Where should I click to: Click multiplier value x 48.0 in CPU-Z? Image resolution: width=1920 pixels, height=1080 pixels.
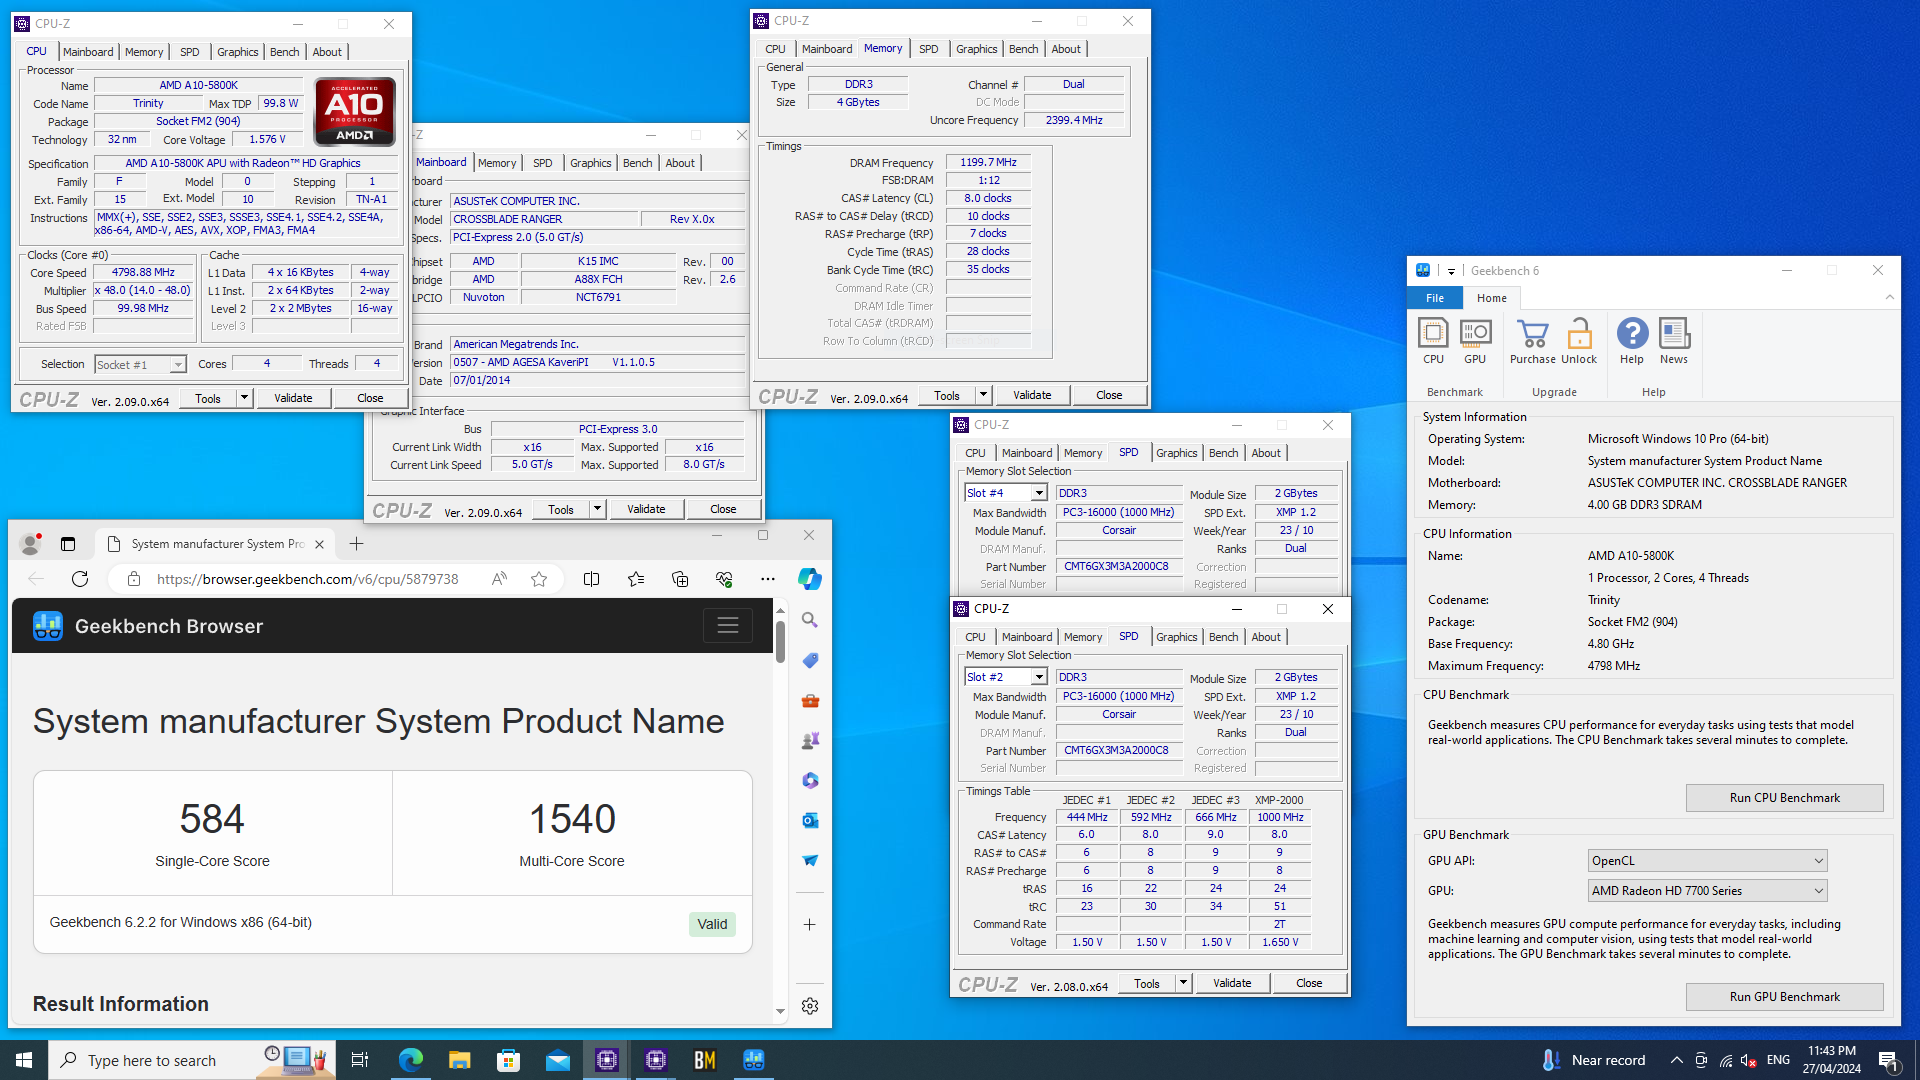tap(142, 291)
